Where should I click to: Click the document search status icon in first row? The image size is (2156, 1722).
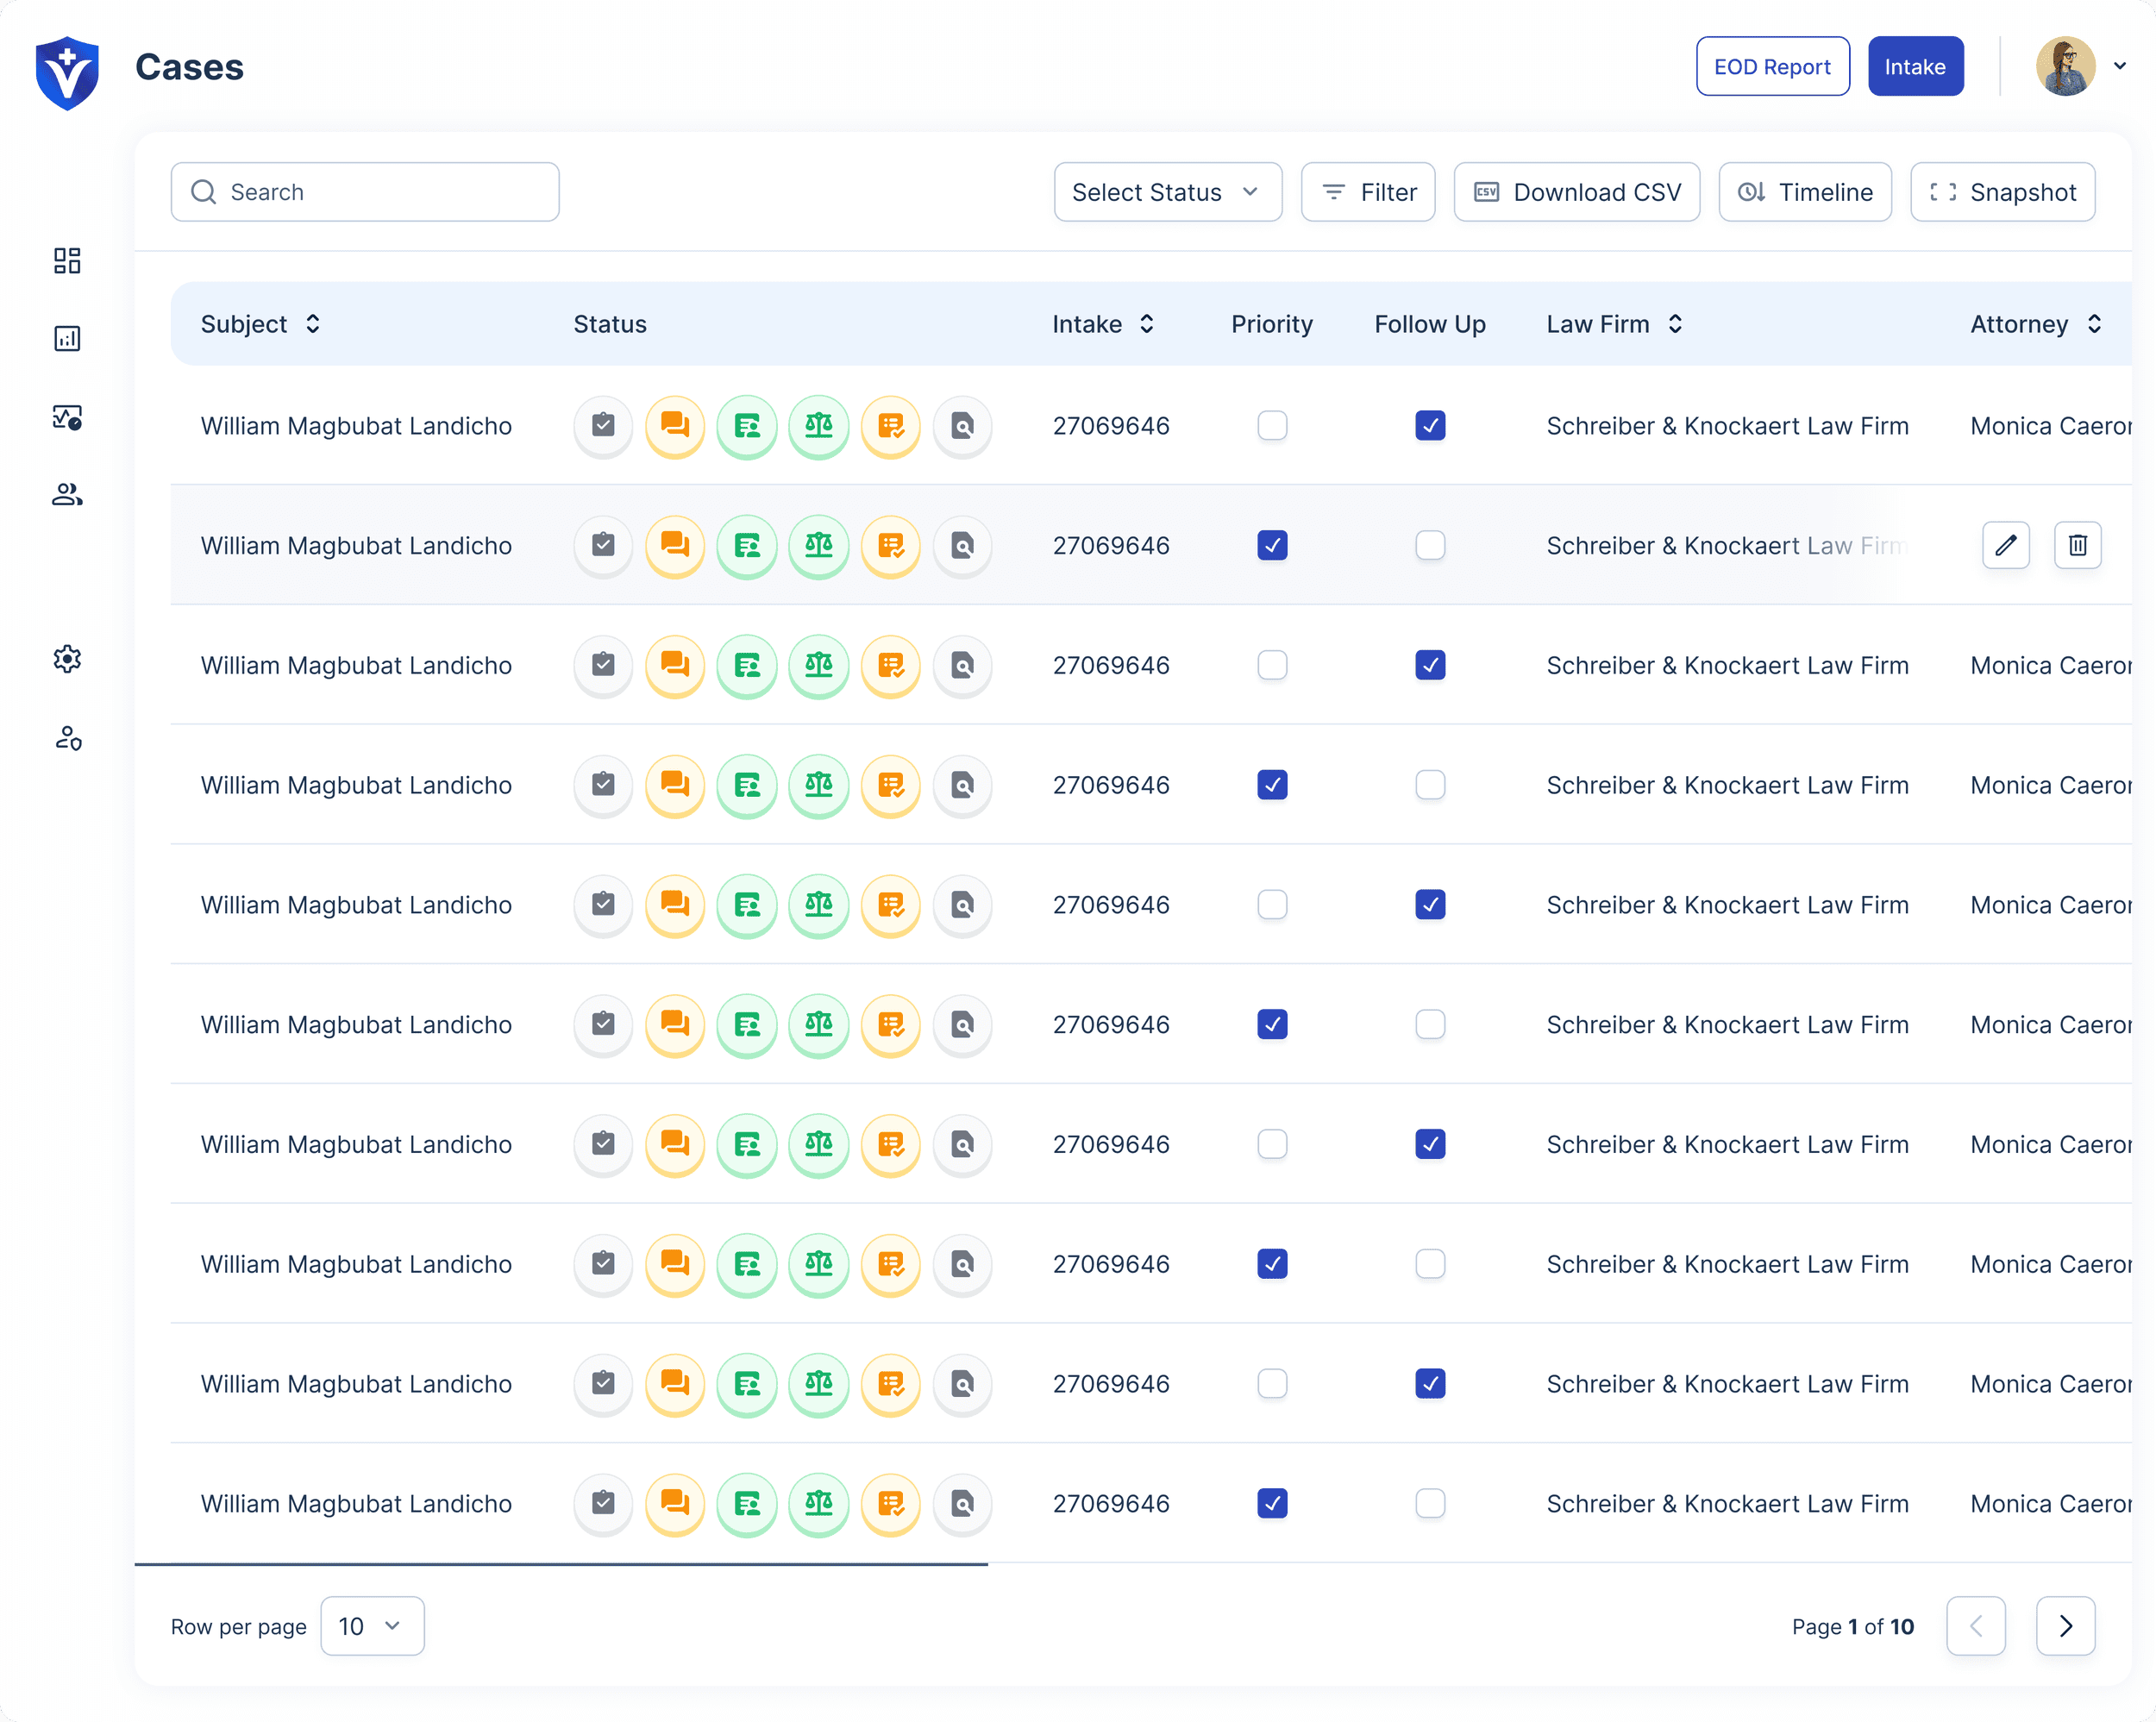click(x=962, y=426)
